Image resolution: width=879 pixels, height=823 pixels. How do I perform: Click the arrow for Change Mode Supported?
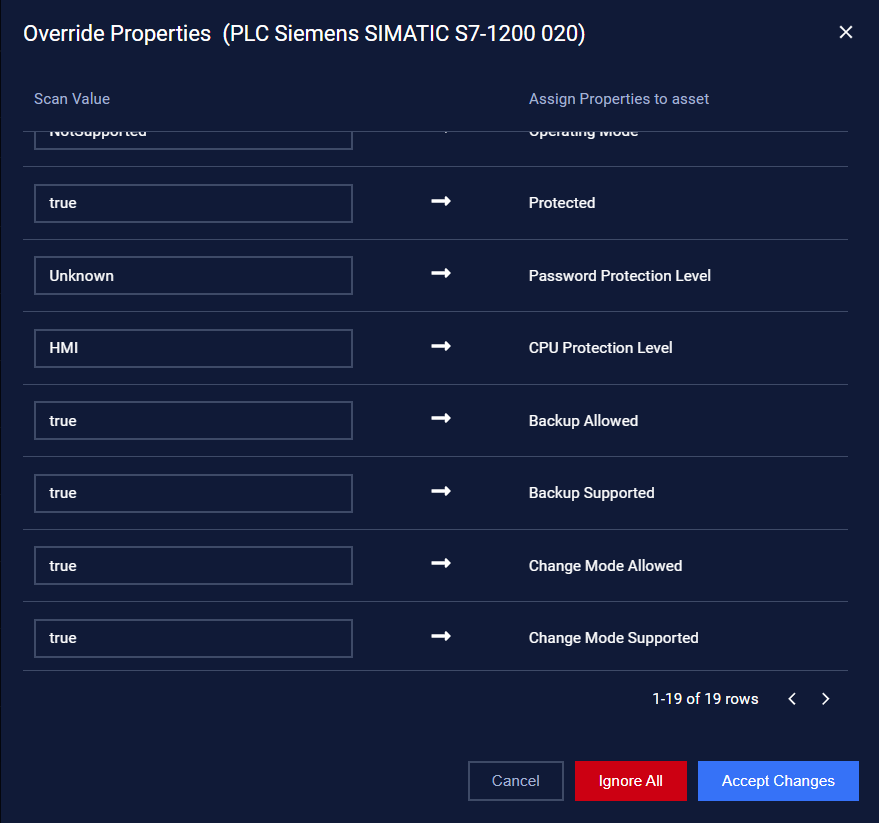(441, 636)
